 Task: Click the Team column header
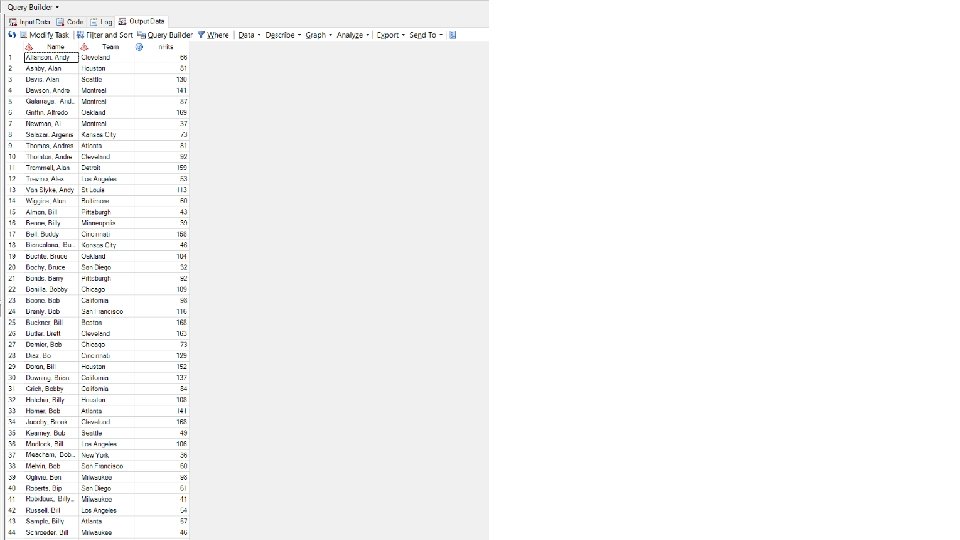(111, 47)
